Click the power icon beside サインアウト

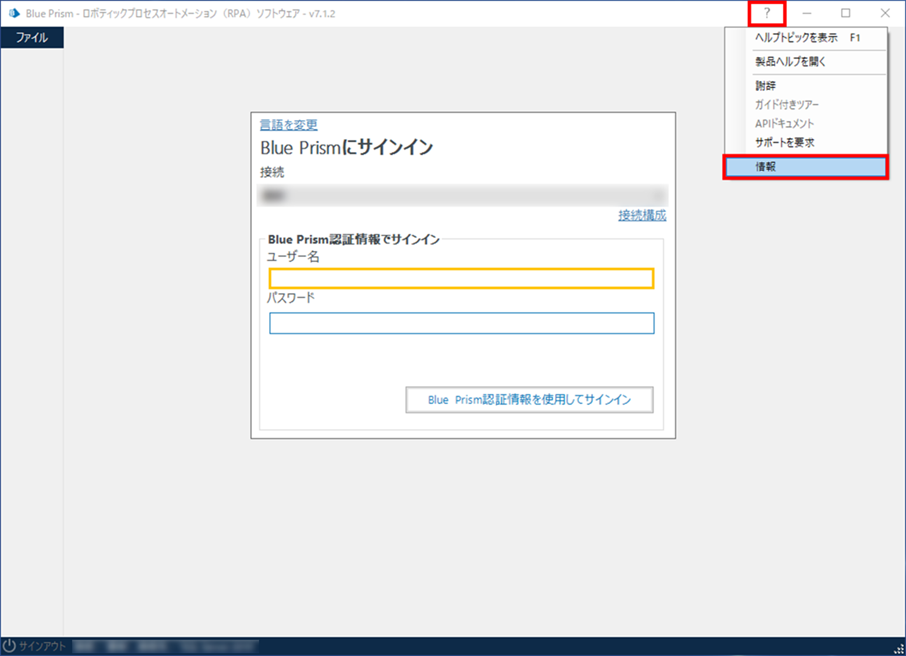point(9,646)
